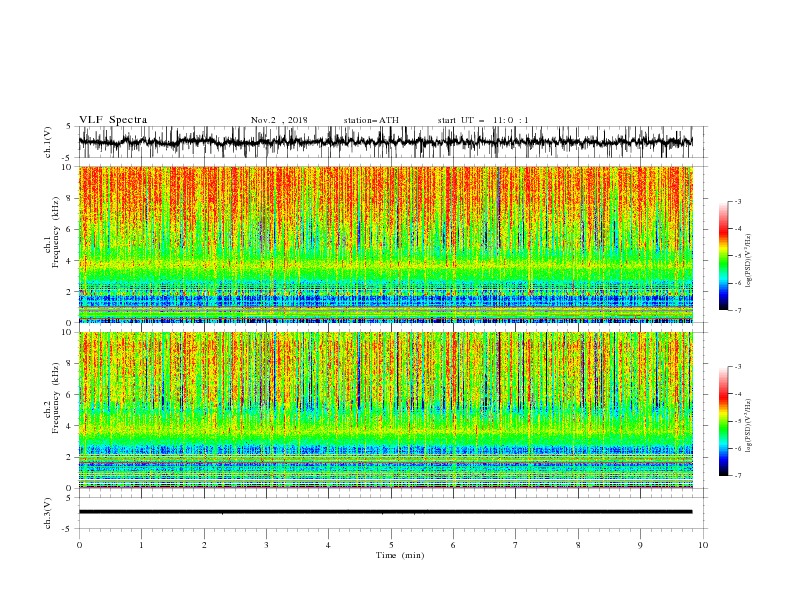Click the '7' tick on the time axis
The image size is (792, 612).
tap(516, 545)
